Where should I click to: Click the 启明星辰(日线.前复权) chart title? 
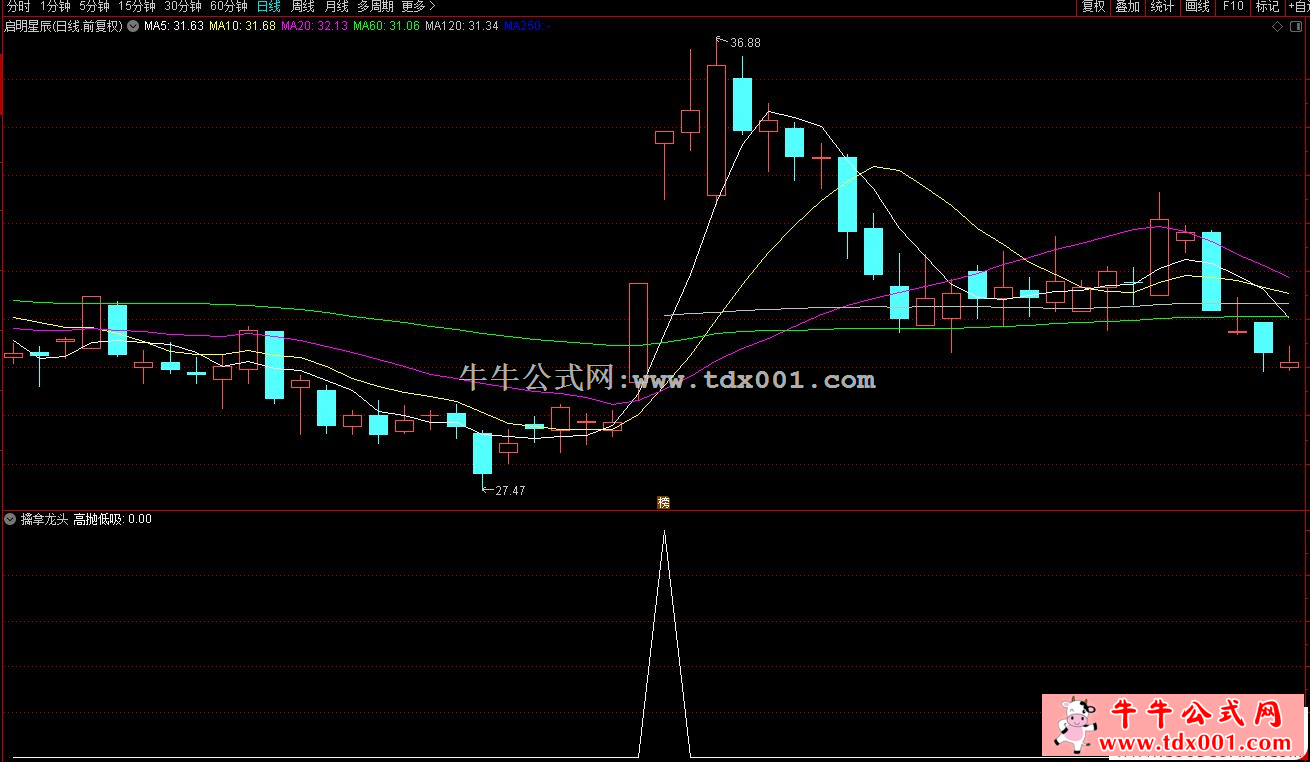[x=64, y=26]
